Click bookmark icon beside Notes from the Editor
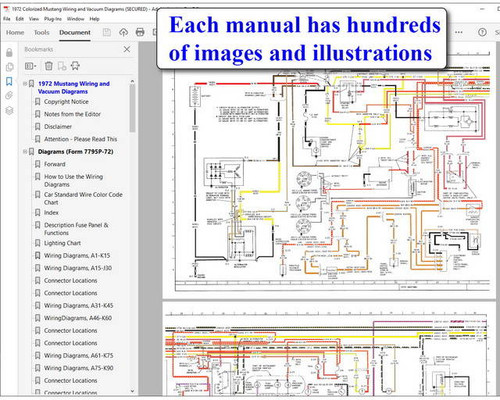Screen dimensions: 500x400 click(x=38, y=114)
